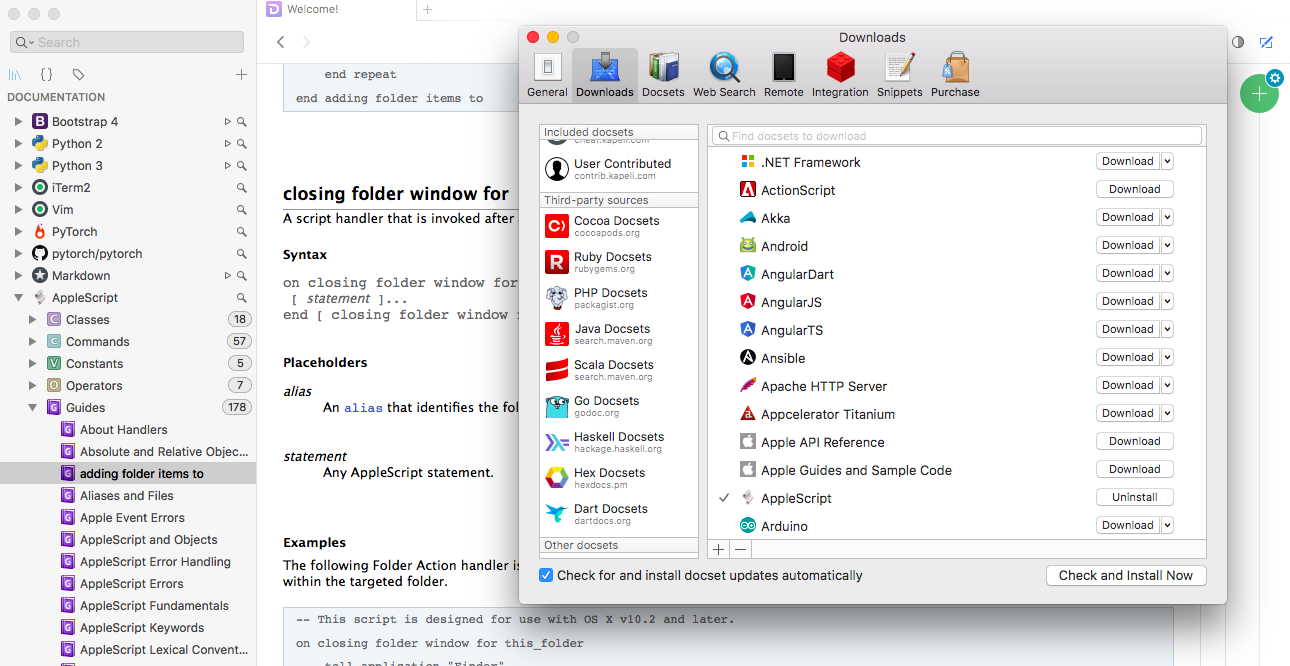Click the remove (−) button below docset list
1290x666 pixels.
click(x=740, y=549)
